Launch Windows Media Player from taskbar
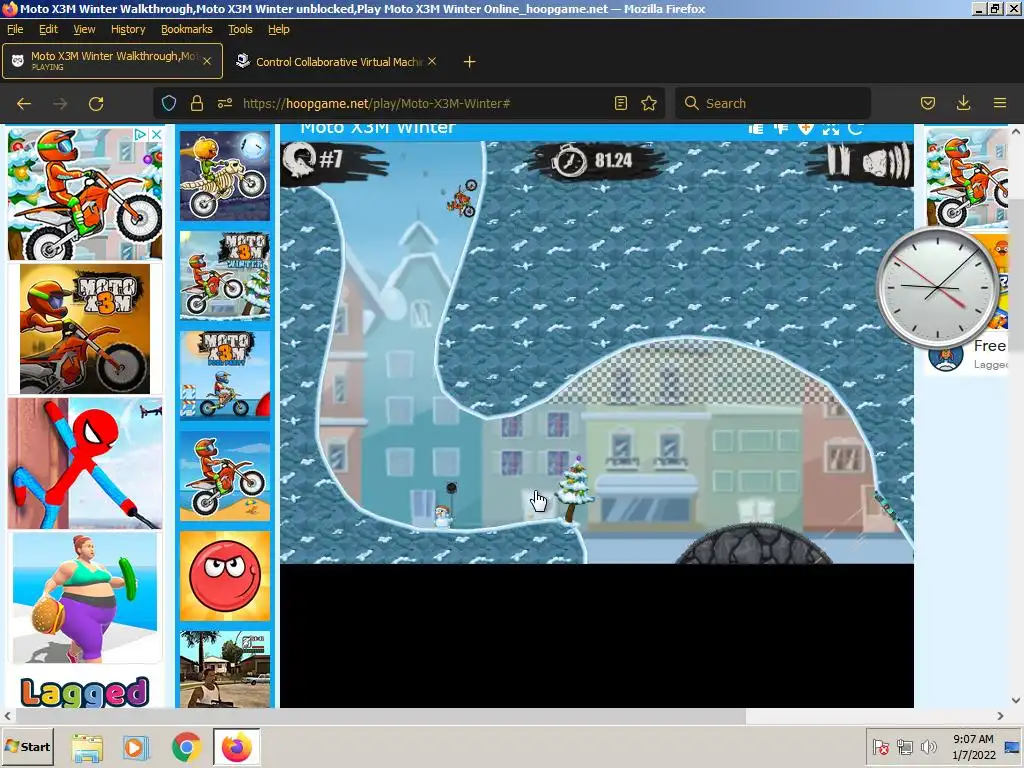The image size is (1024, 768). click(x=136, y=748)
